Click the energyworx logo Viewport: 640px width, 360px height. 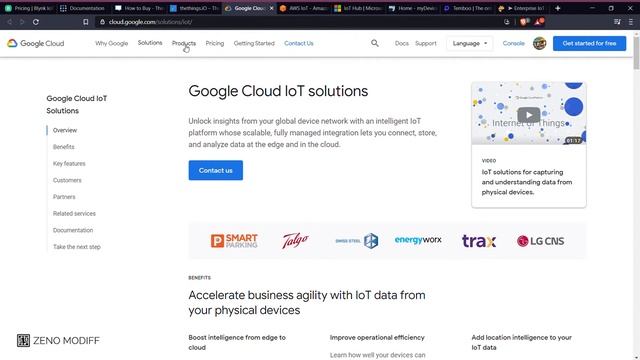click(418, 240)
